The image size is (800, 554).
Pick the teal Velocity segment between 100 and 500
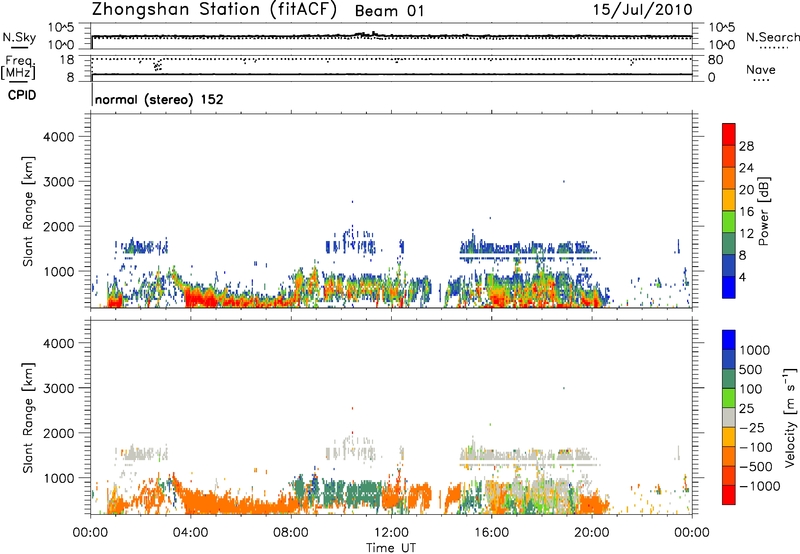pyautogui.click(x=729, y=379)
